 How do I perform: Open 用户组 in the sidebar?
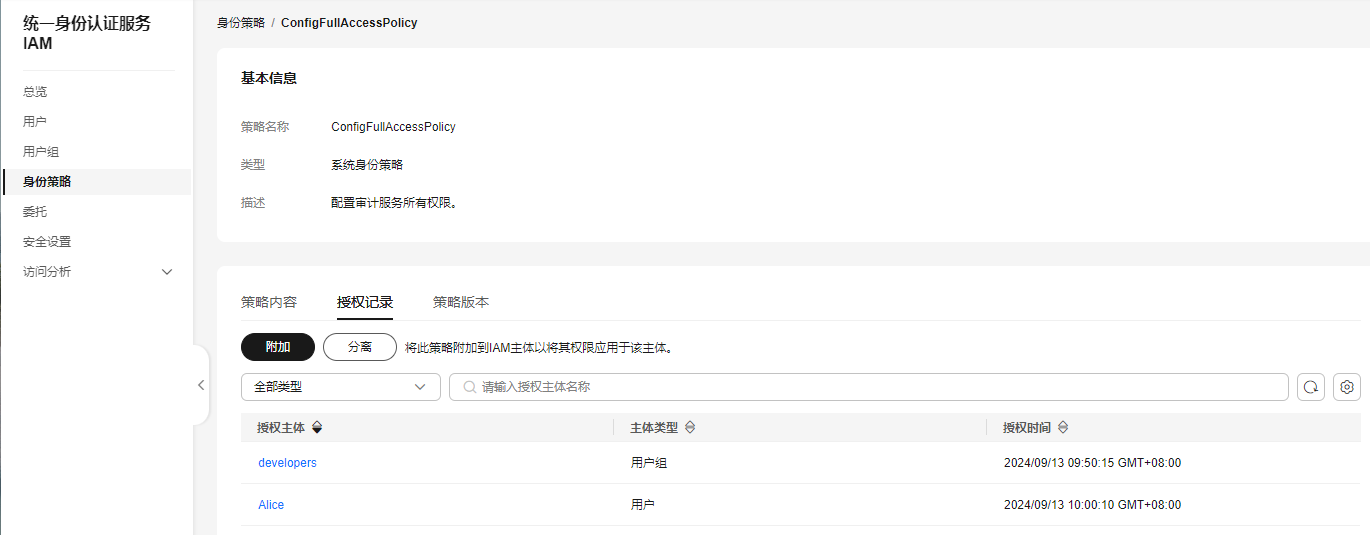[x=41, y=152]
